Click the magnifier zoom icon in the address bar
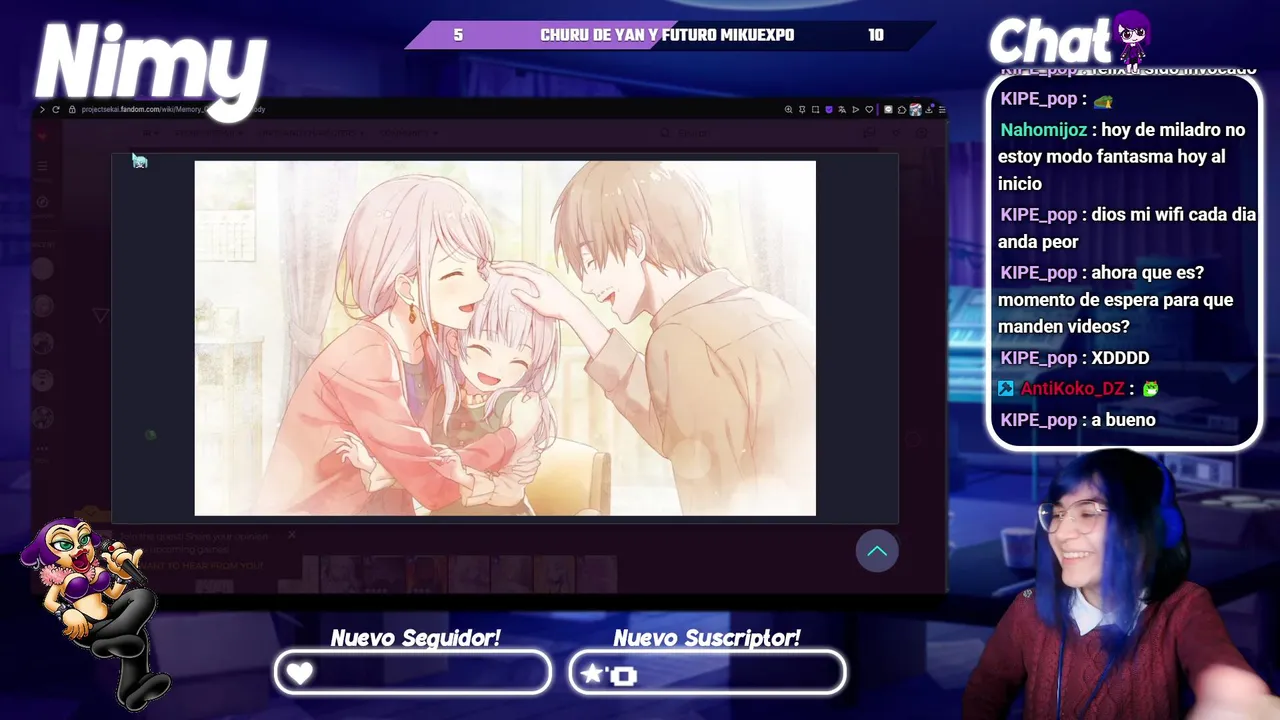Viewport: 1280px width, 720px height. [x=789, y=110]
